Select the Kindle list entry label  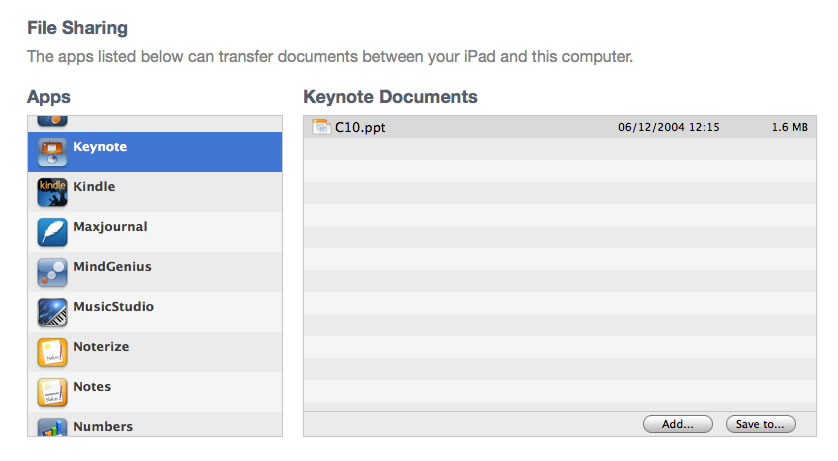click(94, 186)
